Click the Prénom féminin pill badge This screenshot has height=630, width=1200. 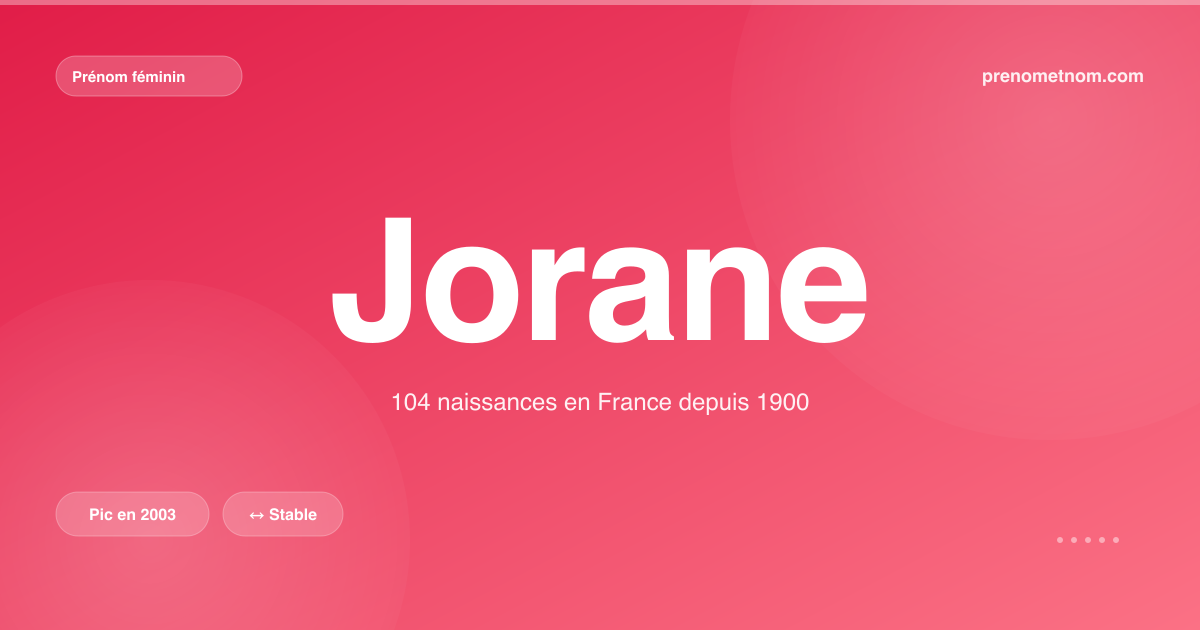pos(149,76)
